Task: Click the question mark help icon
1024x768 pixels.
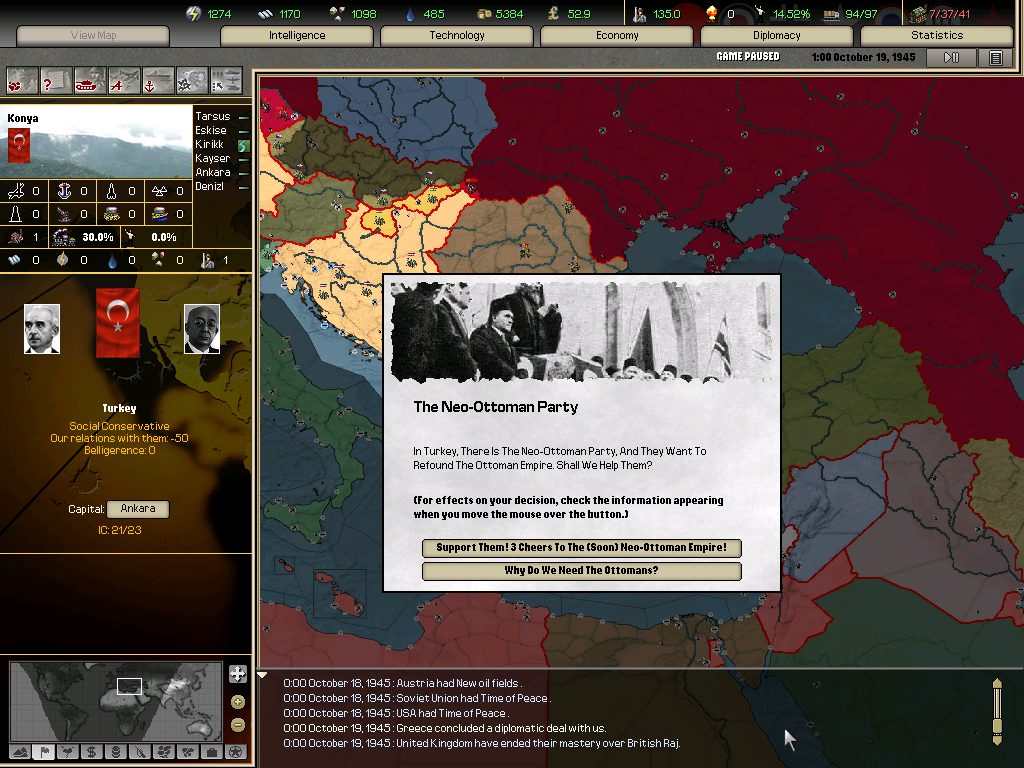Action: pyautogui.click(x=56, y=80)
